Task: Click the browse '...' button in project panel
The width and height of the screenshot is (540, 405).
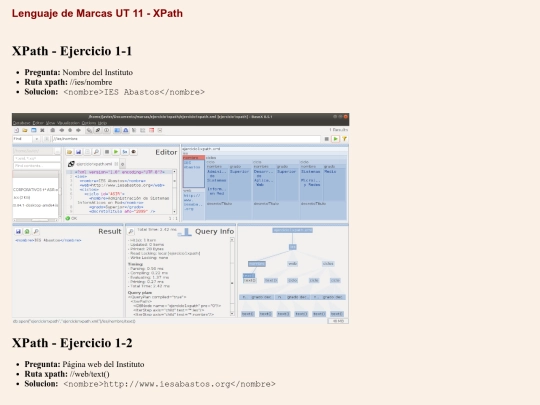Action: 58,151
